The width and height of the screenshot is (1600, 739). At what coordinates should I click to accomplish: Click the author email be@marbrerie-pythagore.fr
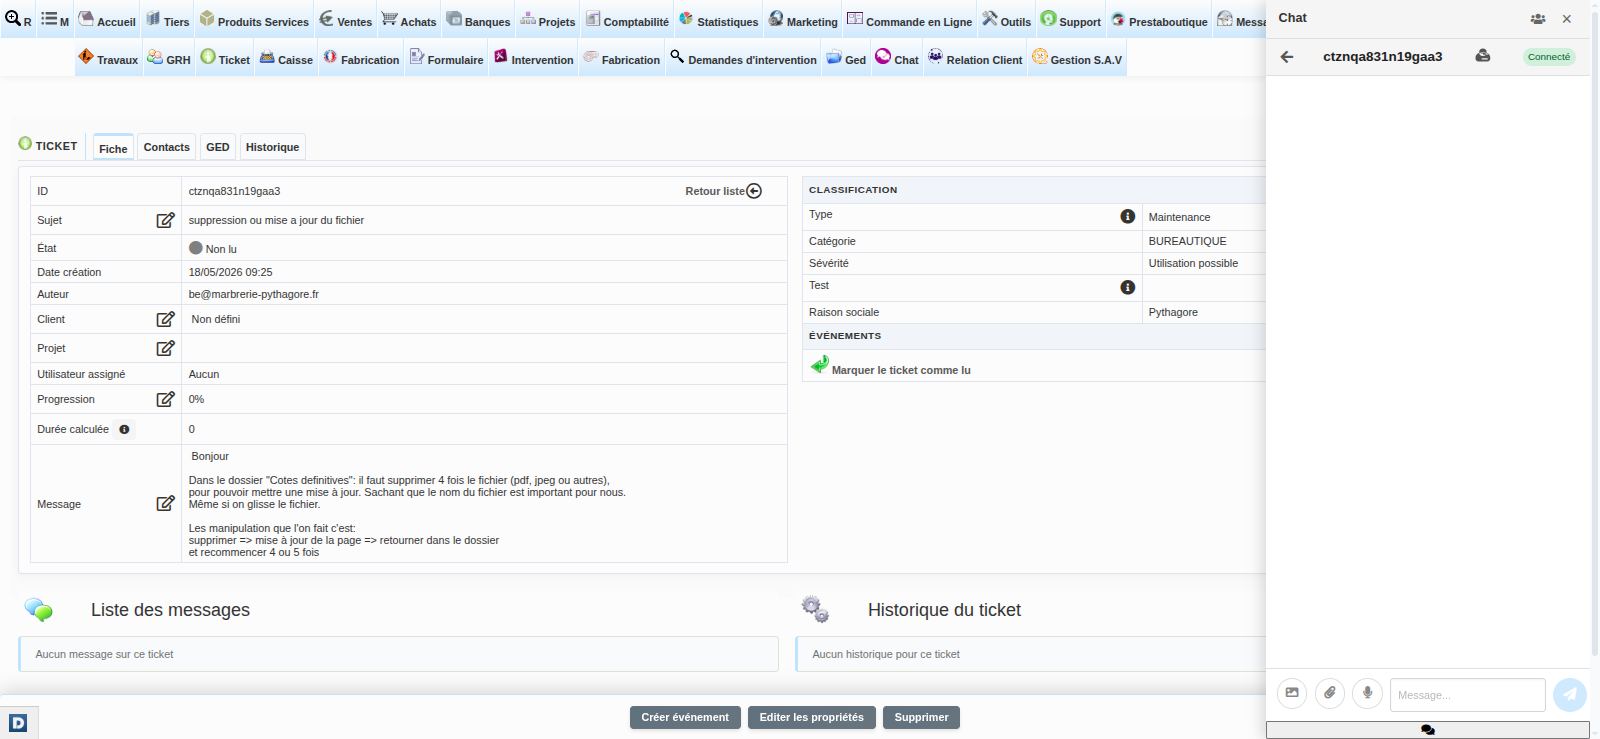tap(253, 294)
